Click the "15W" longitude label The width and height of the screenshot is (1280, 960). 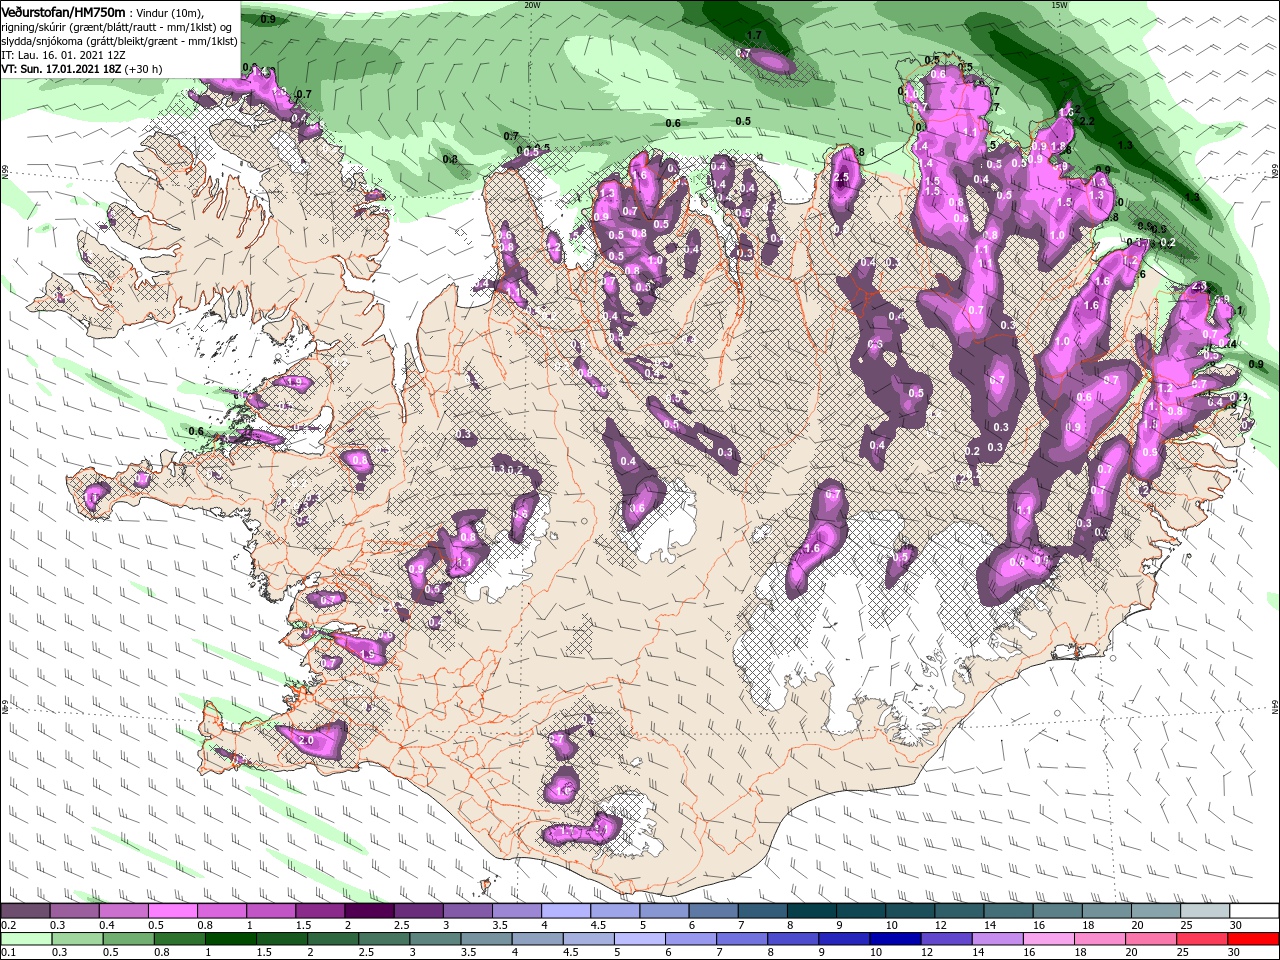point(1059,4)
